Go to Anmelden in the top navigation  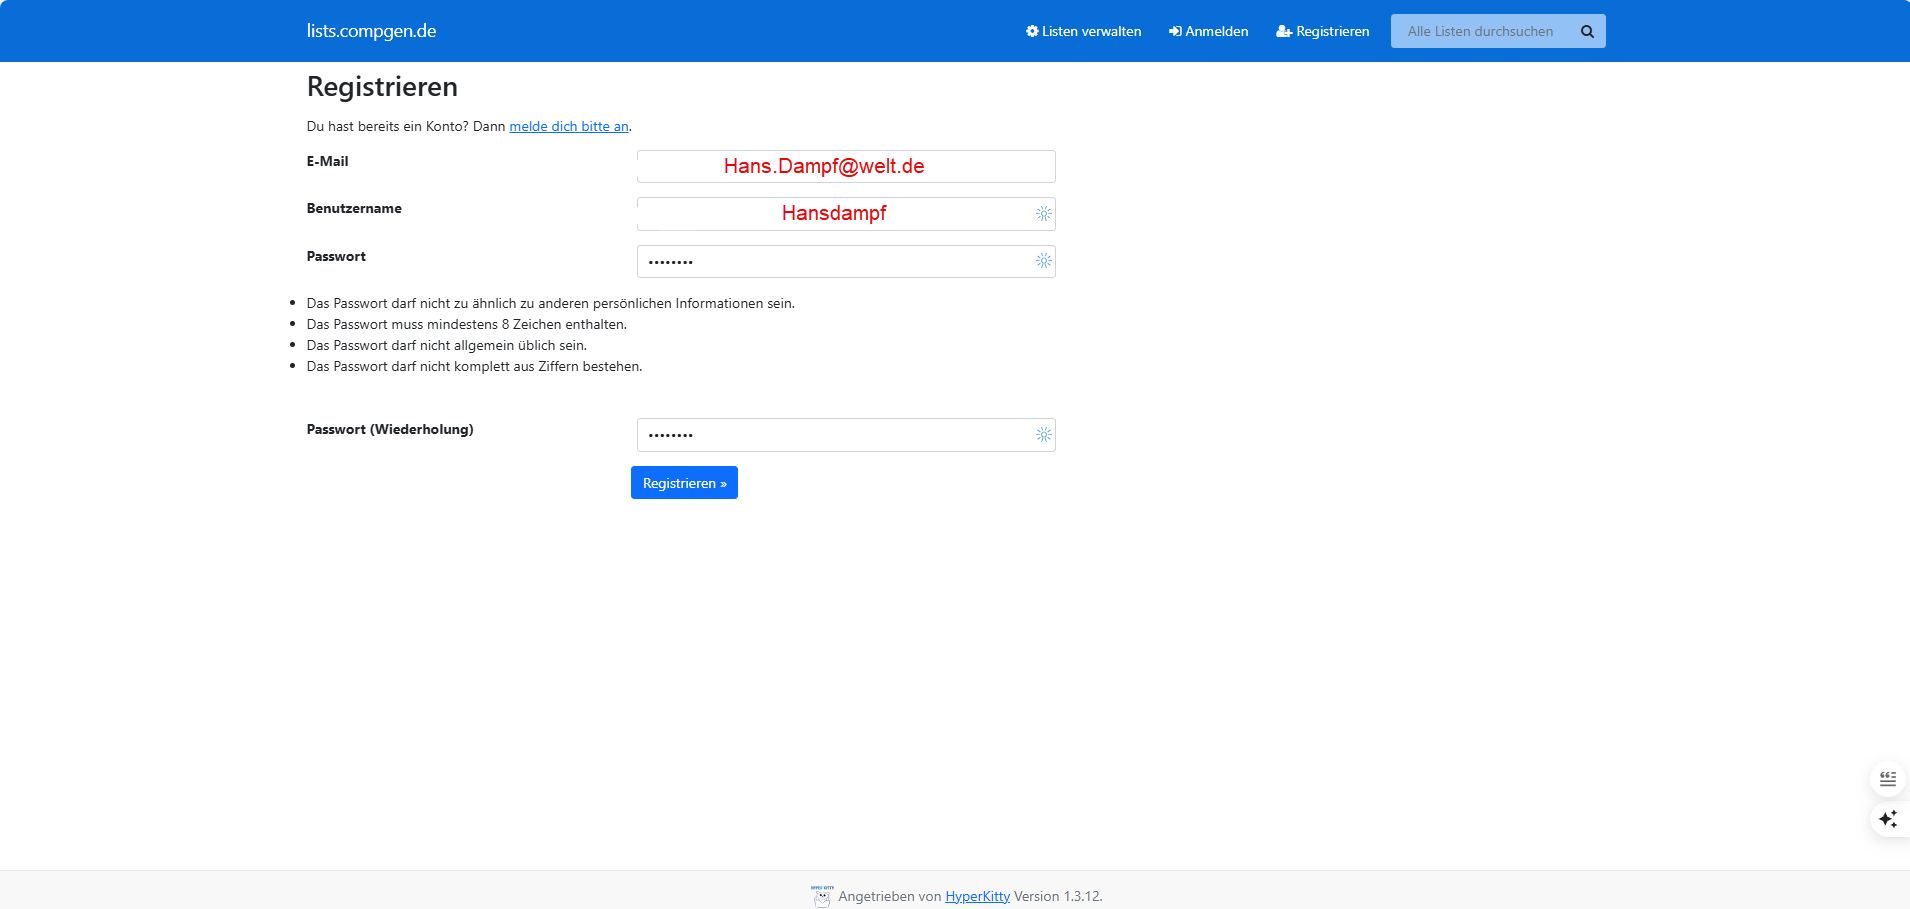[x=1208, y=32]
